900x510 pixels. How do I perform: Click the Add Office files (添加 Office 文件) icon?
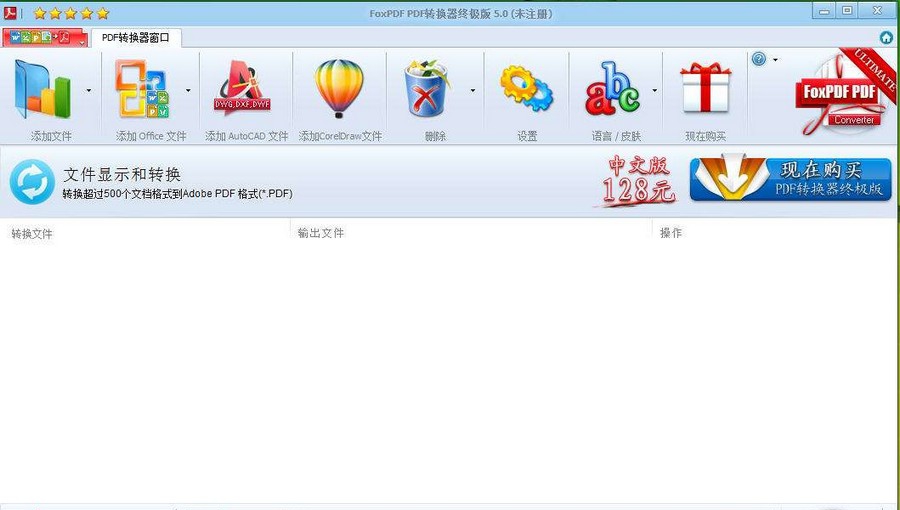tap(142, 89)
